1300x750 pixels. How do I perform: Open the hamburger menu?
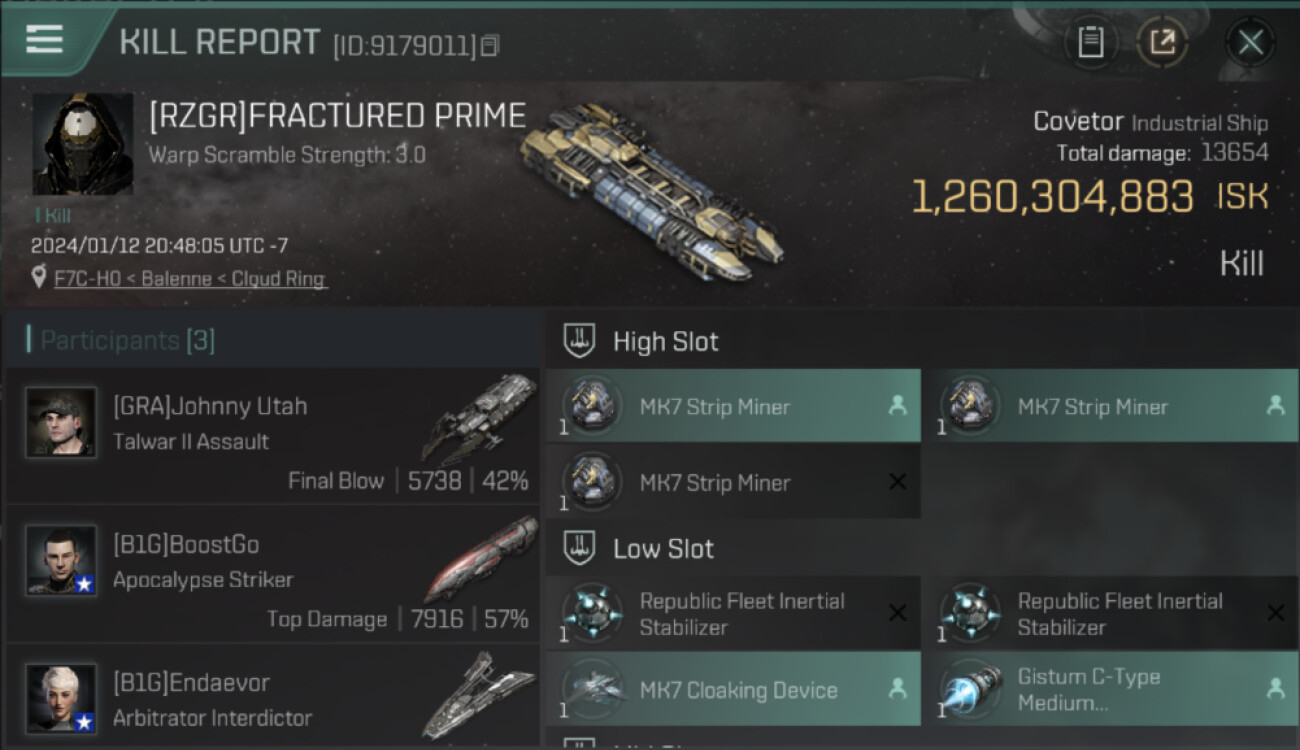coord(44,40)
